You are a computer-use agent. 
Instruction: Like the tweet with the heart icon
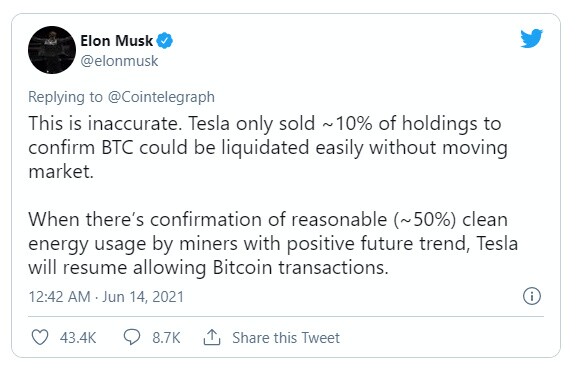tap(40, 337)
